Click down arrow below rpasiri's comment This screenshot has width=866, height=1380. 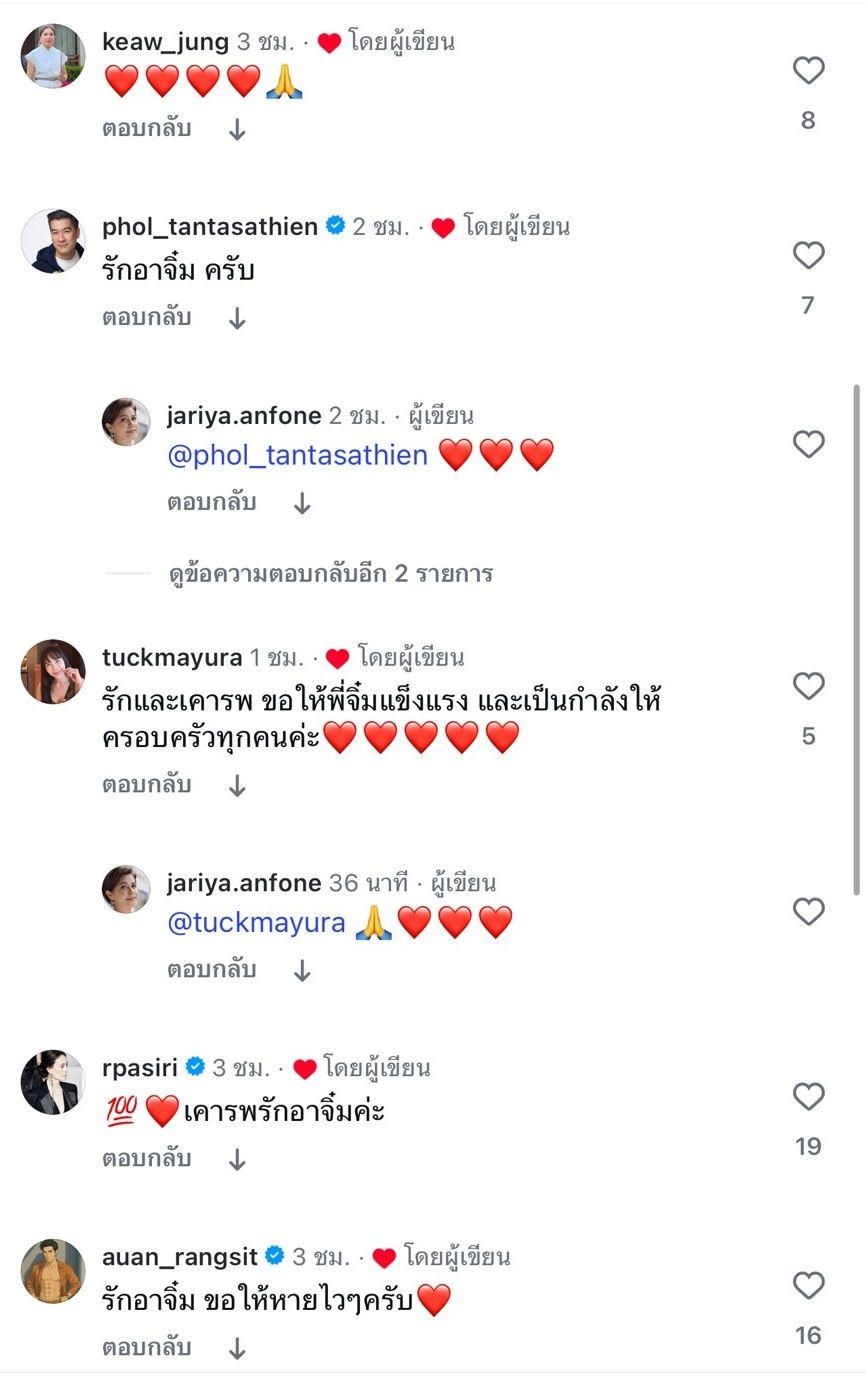click(x=237, y=1160)
